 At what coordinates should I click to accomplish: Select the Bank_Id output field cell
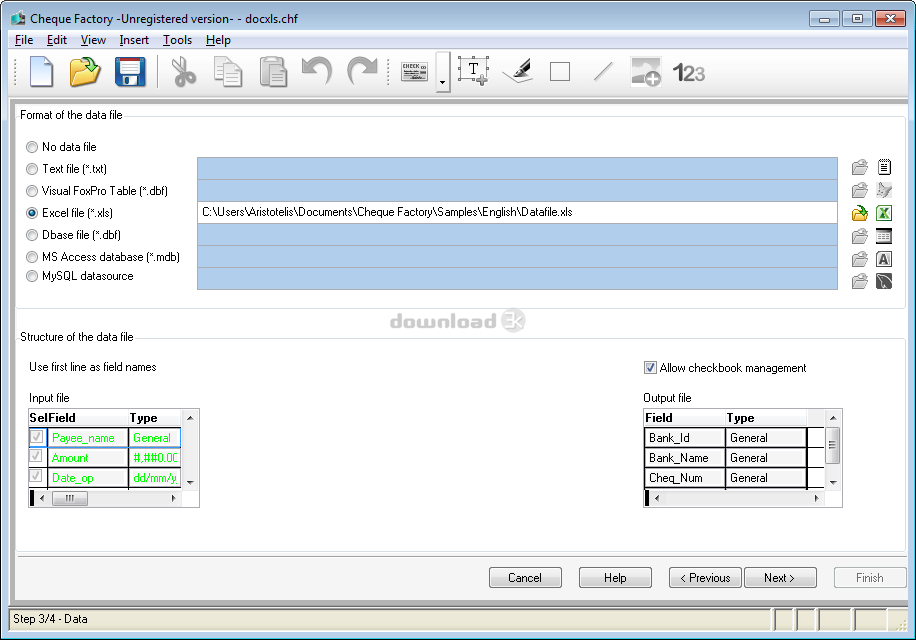685,438
